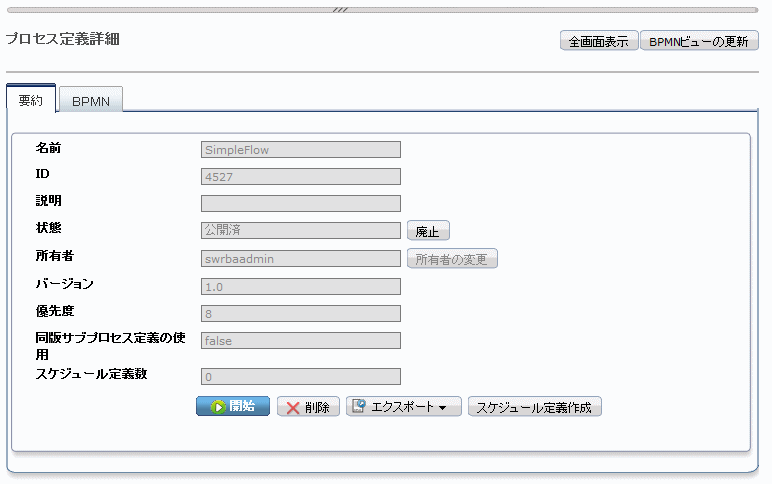772x484 pixels.
Task: Click the 所有者 label
Action: coord(55,256)
